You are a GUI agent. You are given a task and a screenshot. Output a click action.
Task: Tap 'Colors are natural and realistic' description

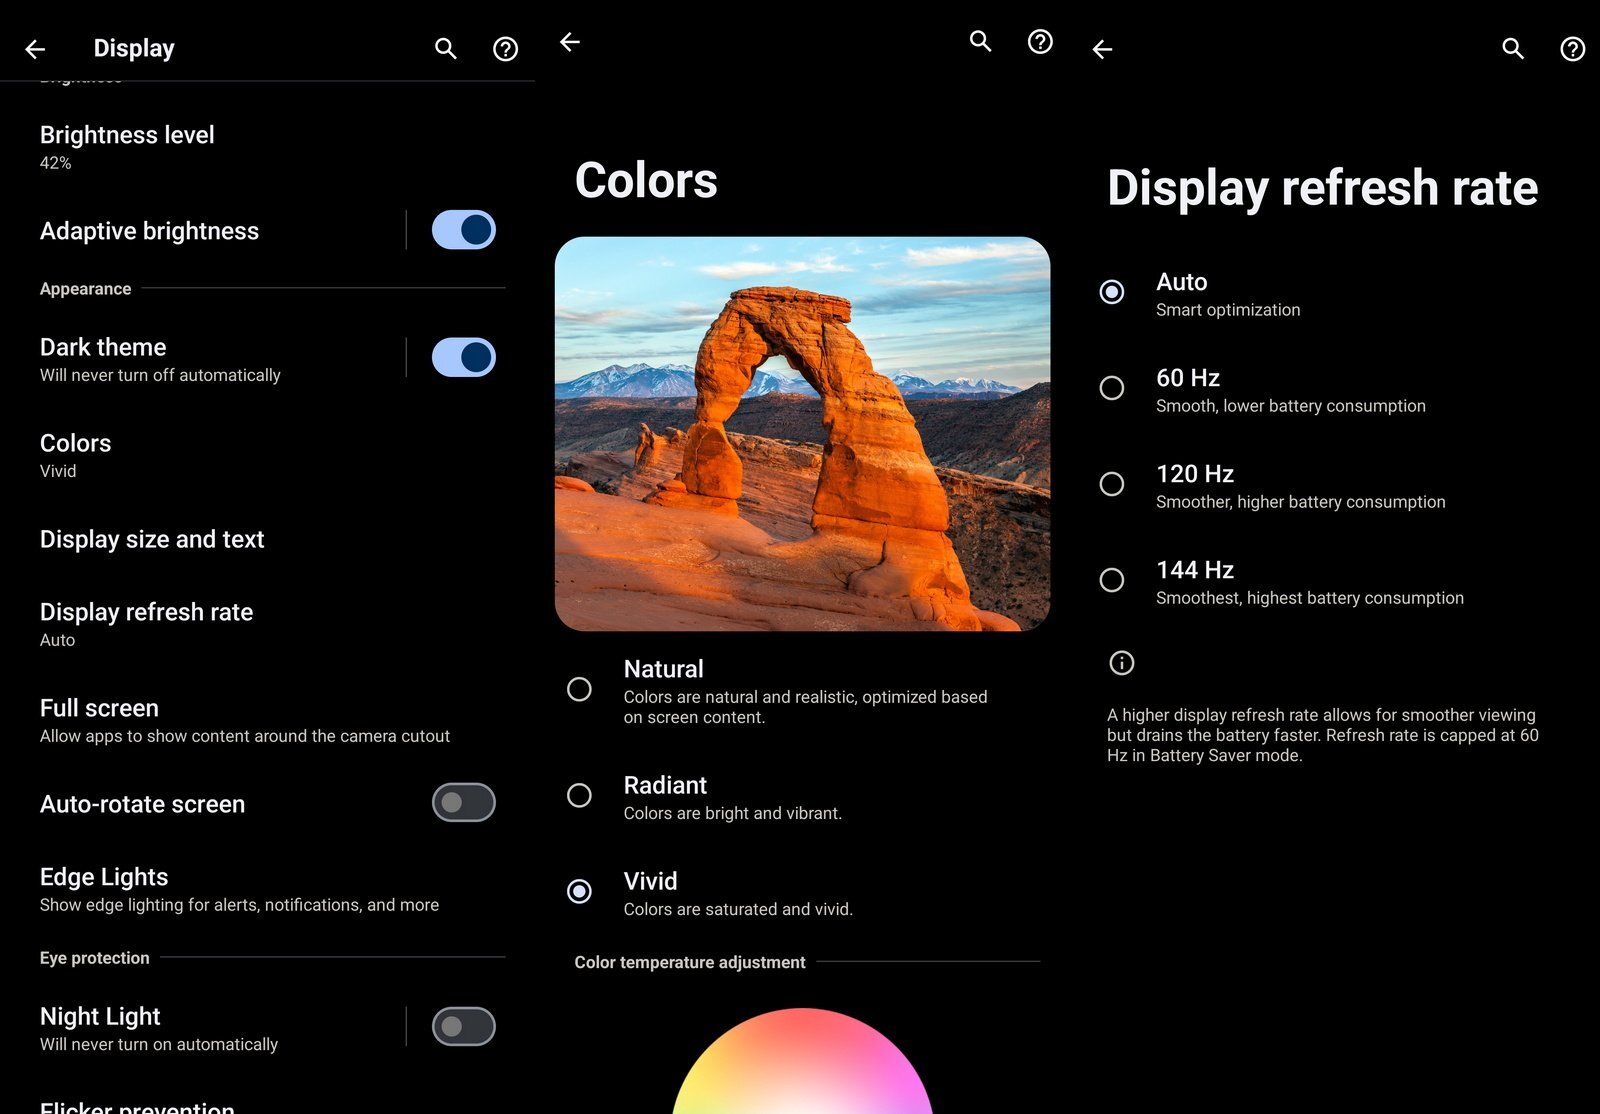pos(805,707)
